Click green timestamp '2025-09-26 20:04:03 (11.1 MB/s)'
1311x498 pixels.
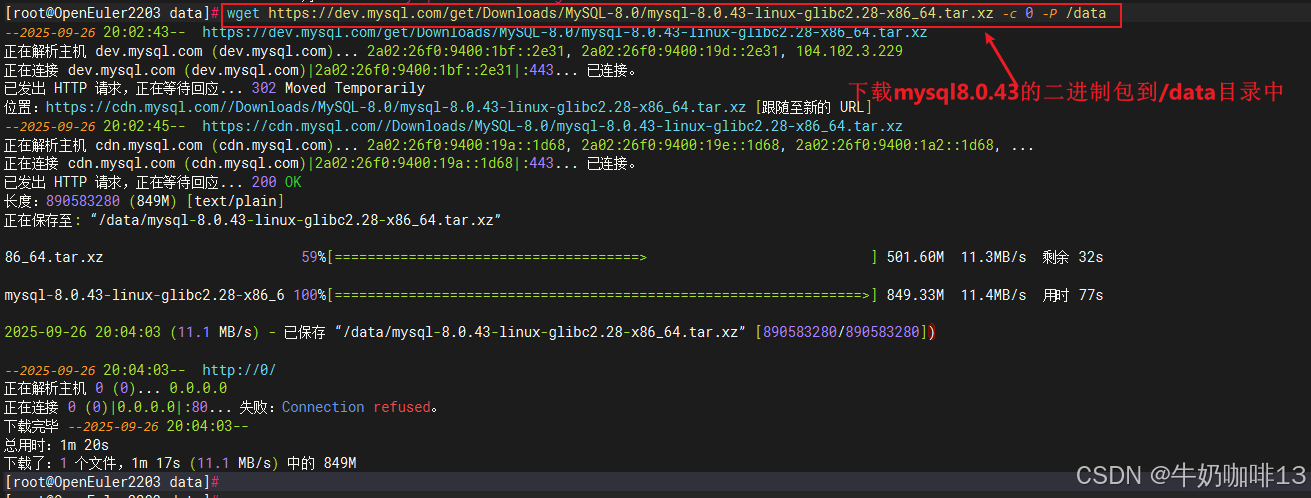[x=132, y=332]
